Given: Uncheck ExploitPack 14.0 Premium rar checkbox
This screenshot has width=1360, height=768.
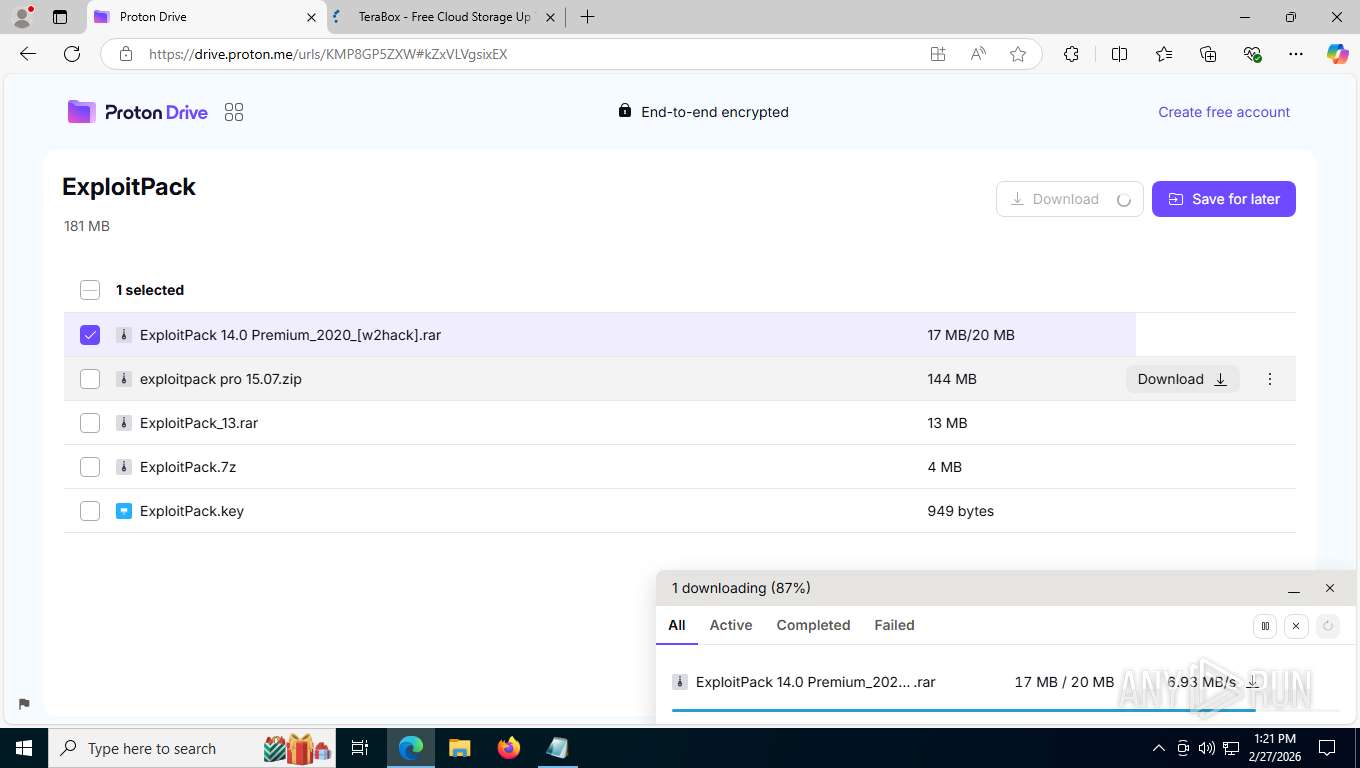Looking at the screenshot, I should (90, 335).
